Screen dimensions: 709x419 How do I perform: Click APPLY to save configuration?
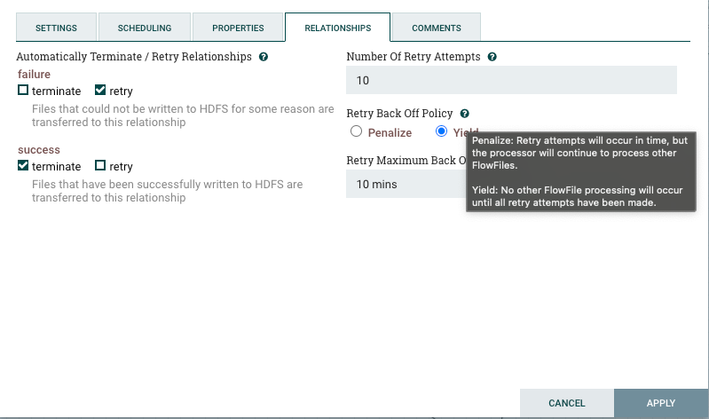tap(661, 403)
